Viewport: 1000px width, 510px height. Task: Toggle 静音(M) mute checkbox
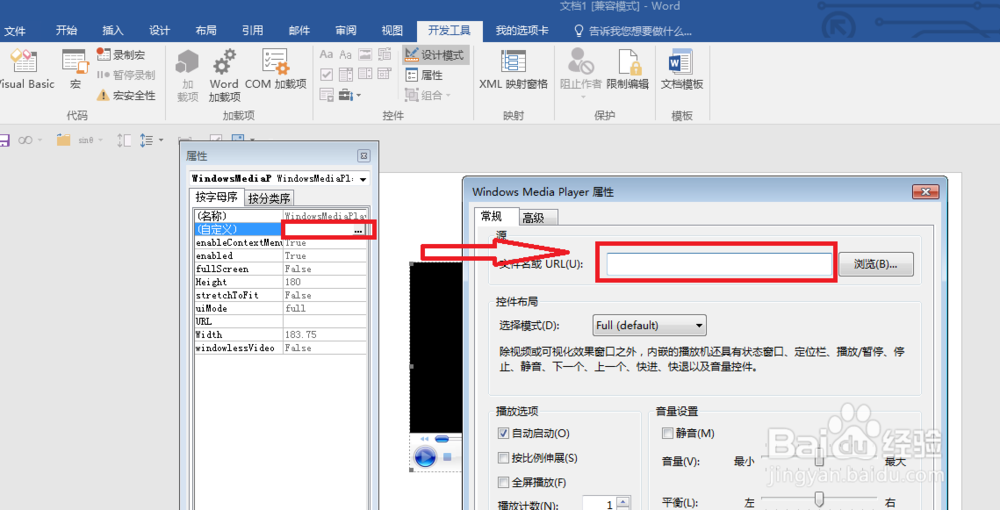click(668, 434)
